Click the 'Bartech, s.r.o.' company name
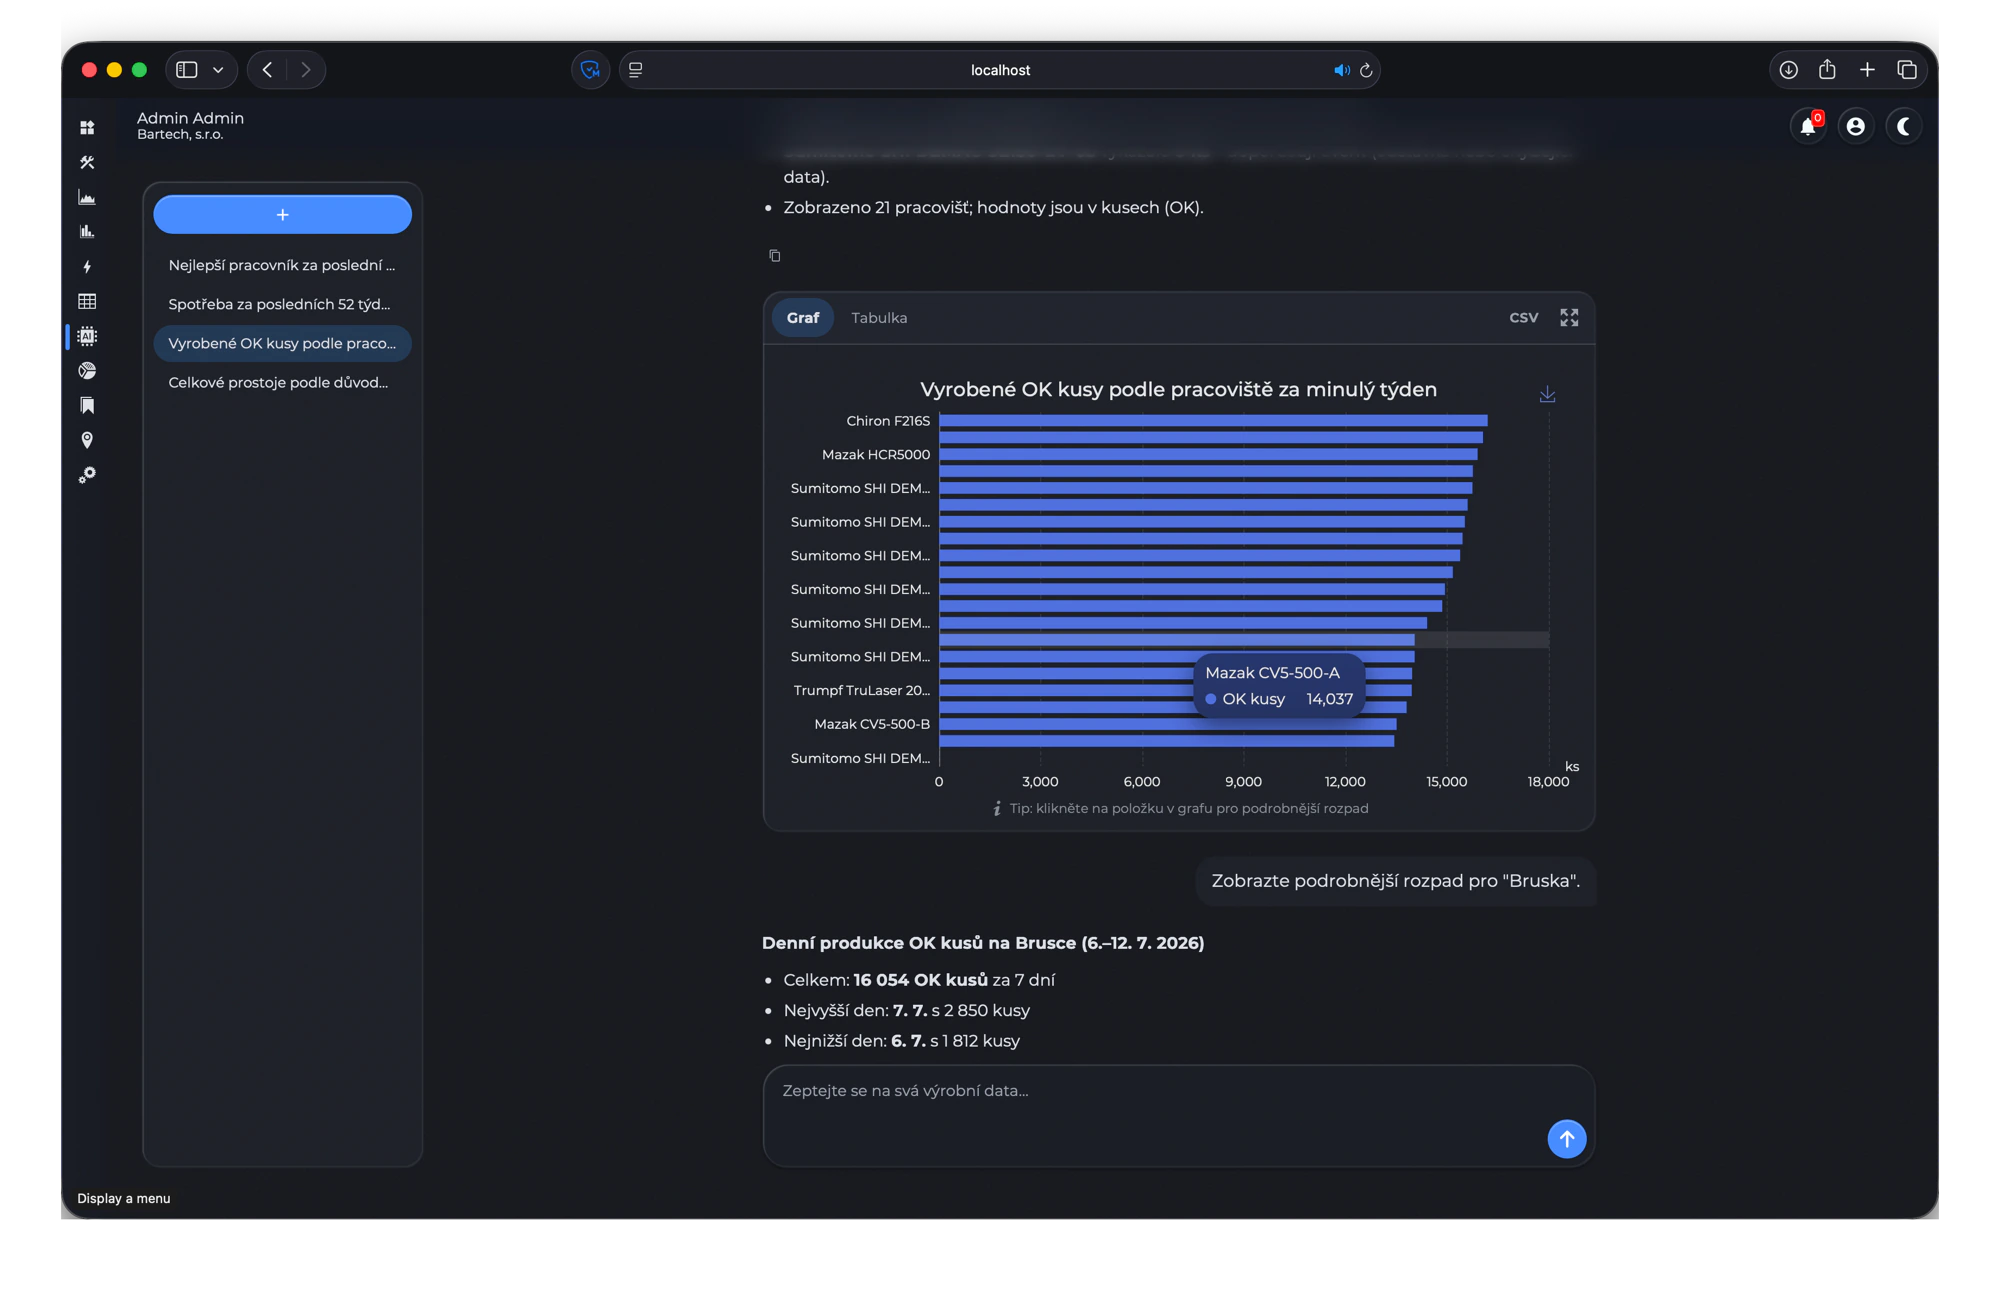This screenshot has width=2000, height=1300. click(180, 135)
